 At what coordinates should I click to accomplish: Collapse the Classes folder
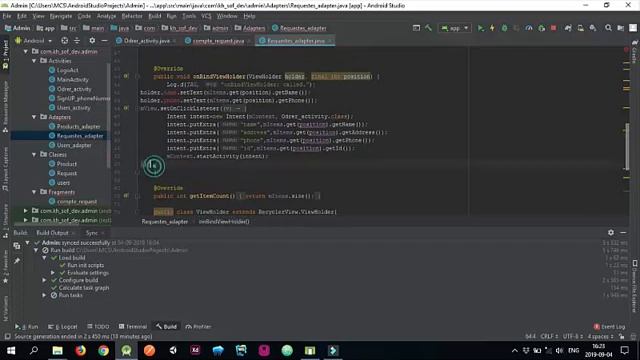[x=34, y=155]
